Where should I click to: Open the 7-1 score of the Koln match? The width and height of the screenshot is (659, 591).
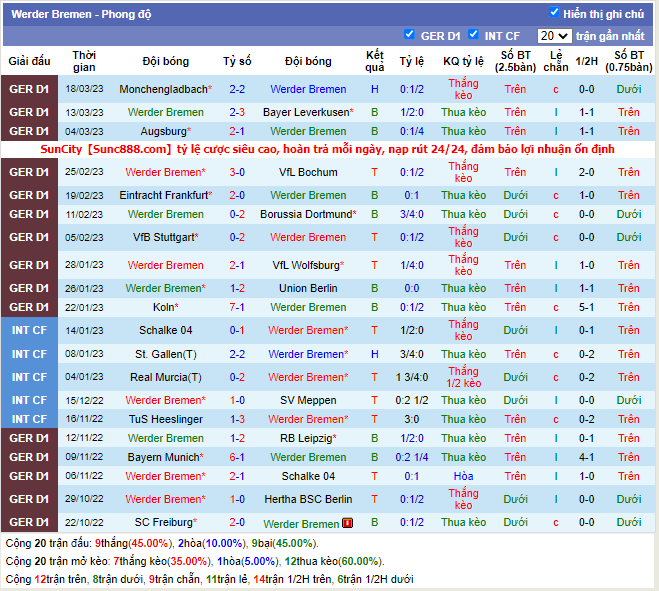237,307
